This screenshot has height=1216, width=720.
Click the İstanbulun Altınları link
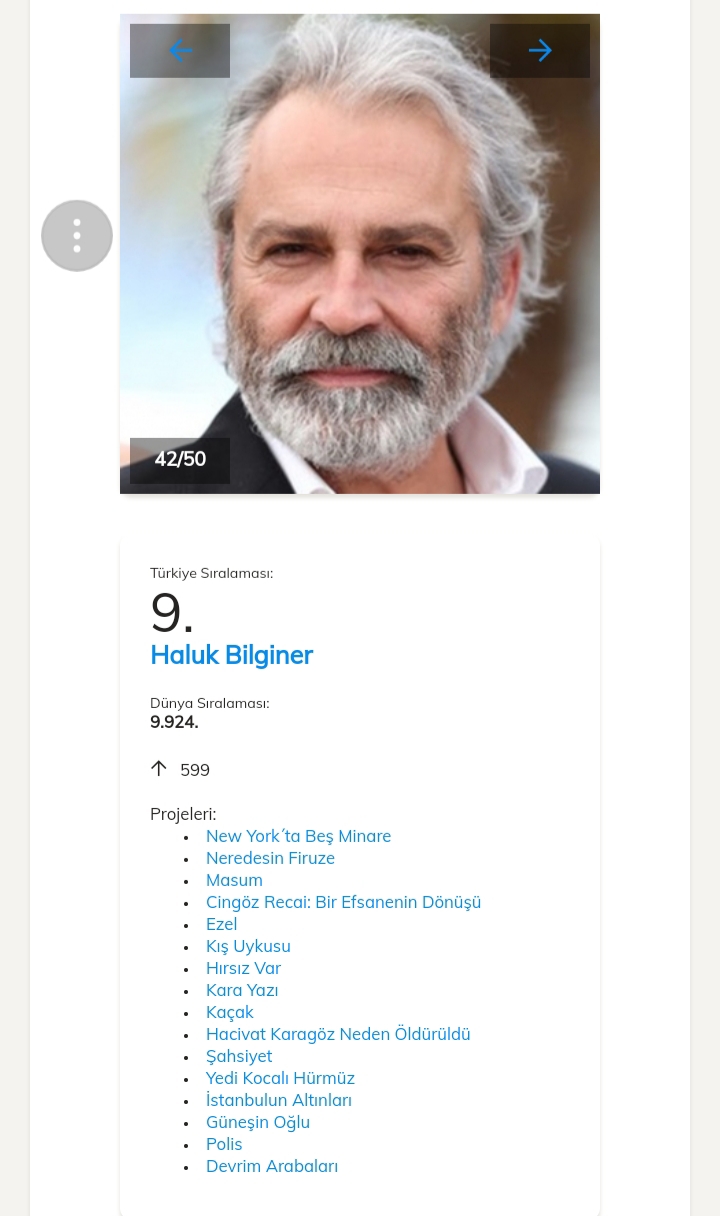click(279, 1101)
